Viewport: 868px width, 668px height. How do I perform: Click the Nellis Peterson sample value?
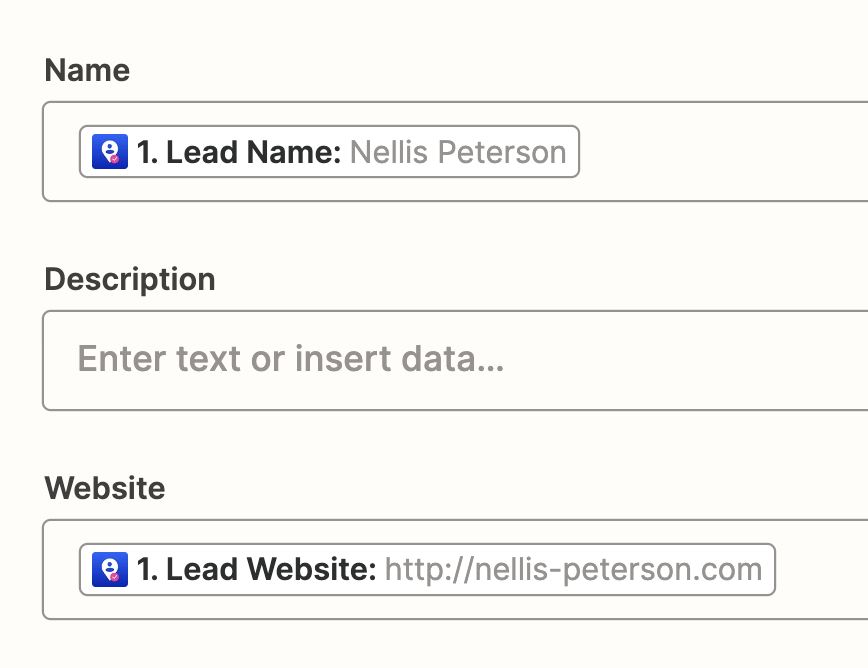tap(458, 152)
